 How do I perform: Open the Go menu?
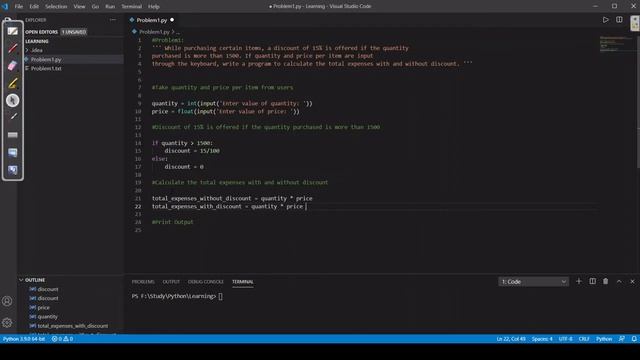[95, 7]
